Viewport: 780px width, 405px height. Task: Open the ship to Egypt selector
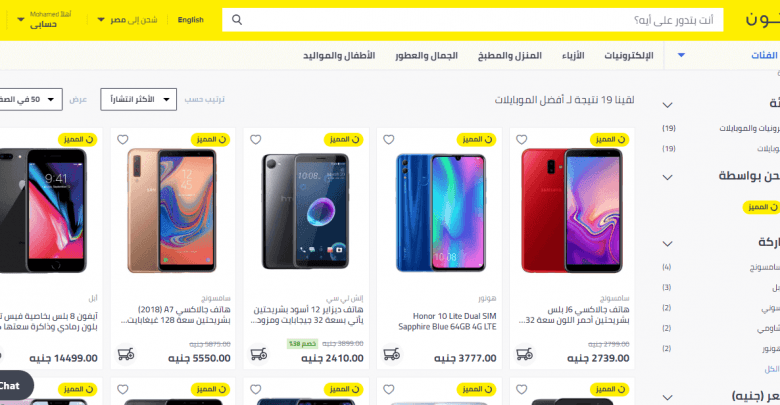[x=127, y=20]
